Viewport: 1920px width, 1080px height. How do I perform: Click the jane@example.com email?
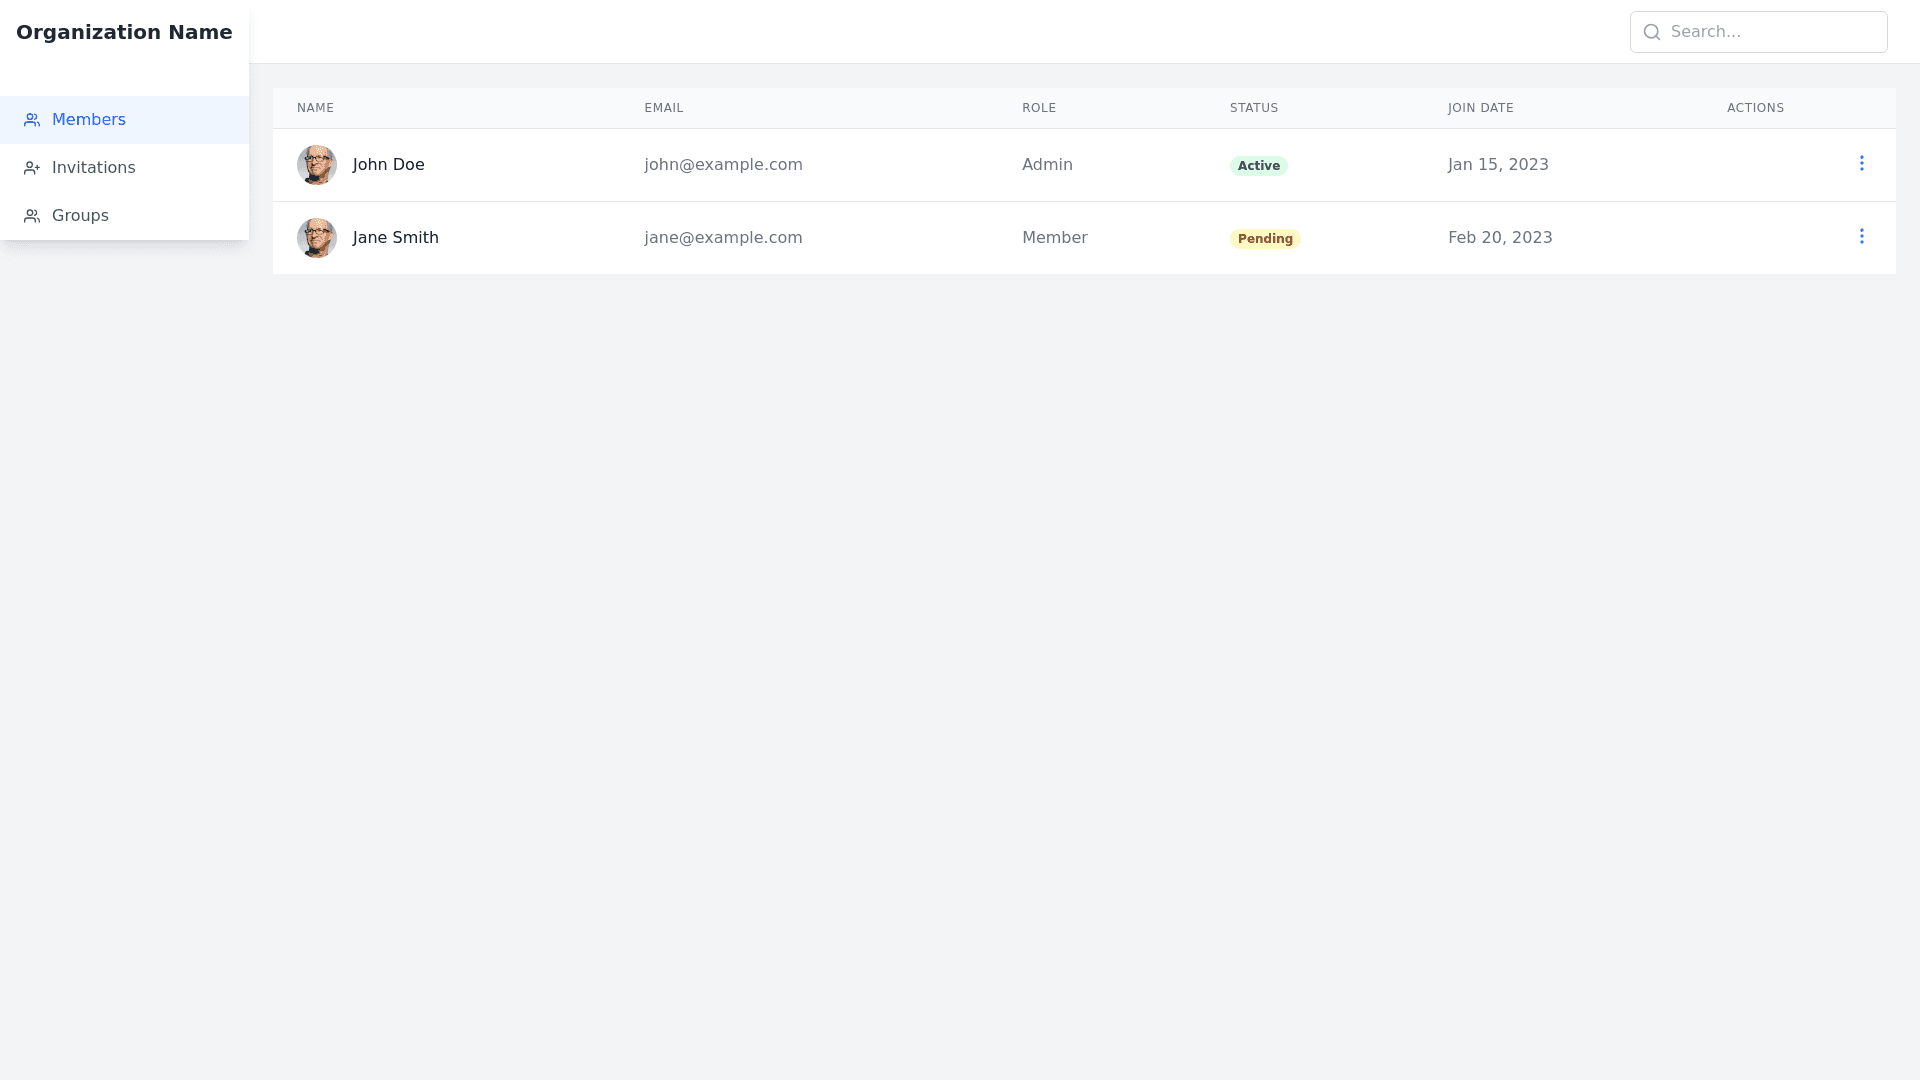(x=723, y=238)
